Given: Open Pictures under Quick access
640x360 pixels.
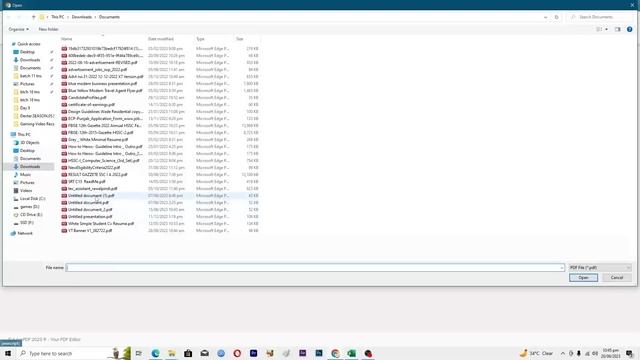Looking at the screenshot, I should 27,84.
